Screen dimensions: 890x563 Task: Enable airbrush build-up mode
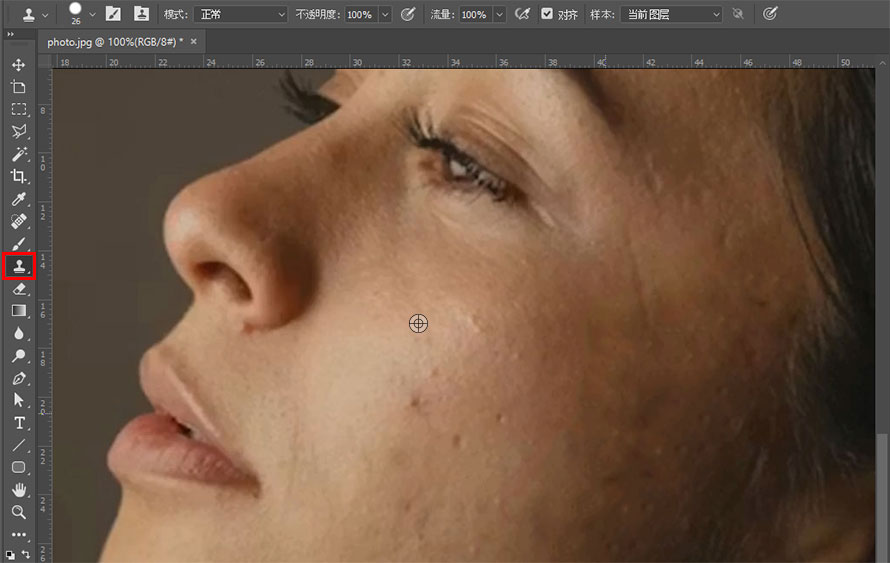(522, 14)
